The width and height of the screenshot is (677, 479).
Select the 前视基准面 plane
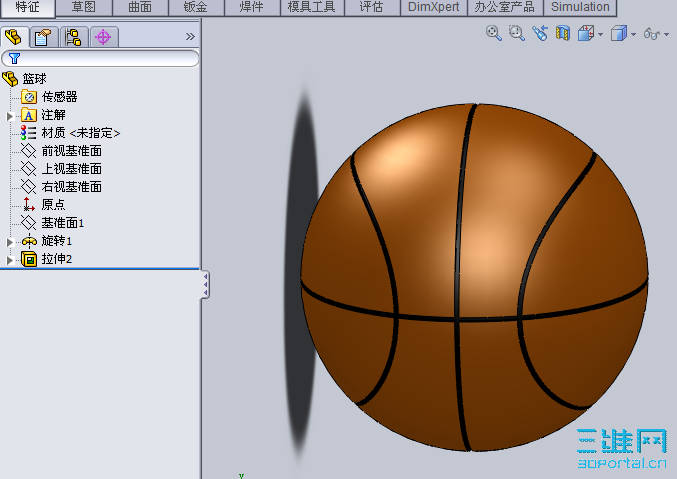(x=72, y=151)
